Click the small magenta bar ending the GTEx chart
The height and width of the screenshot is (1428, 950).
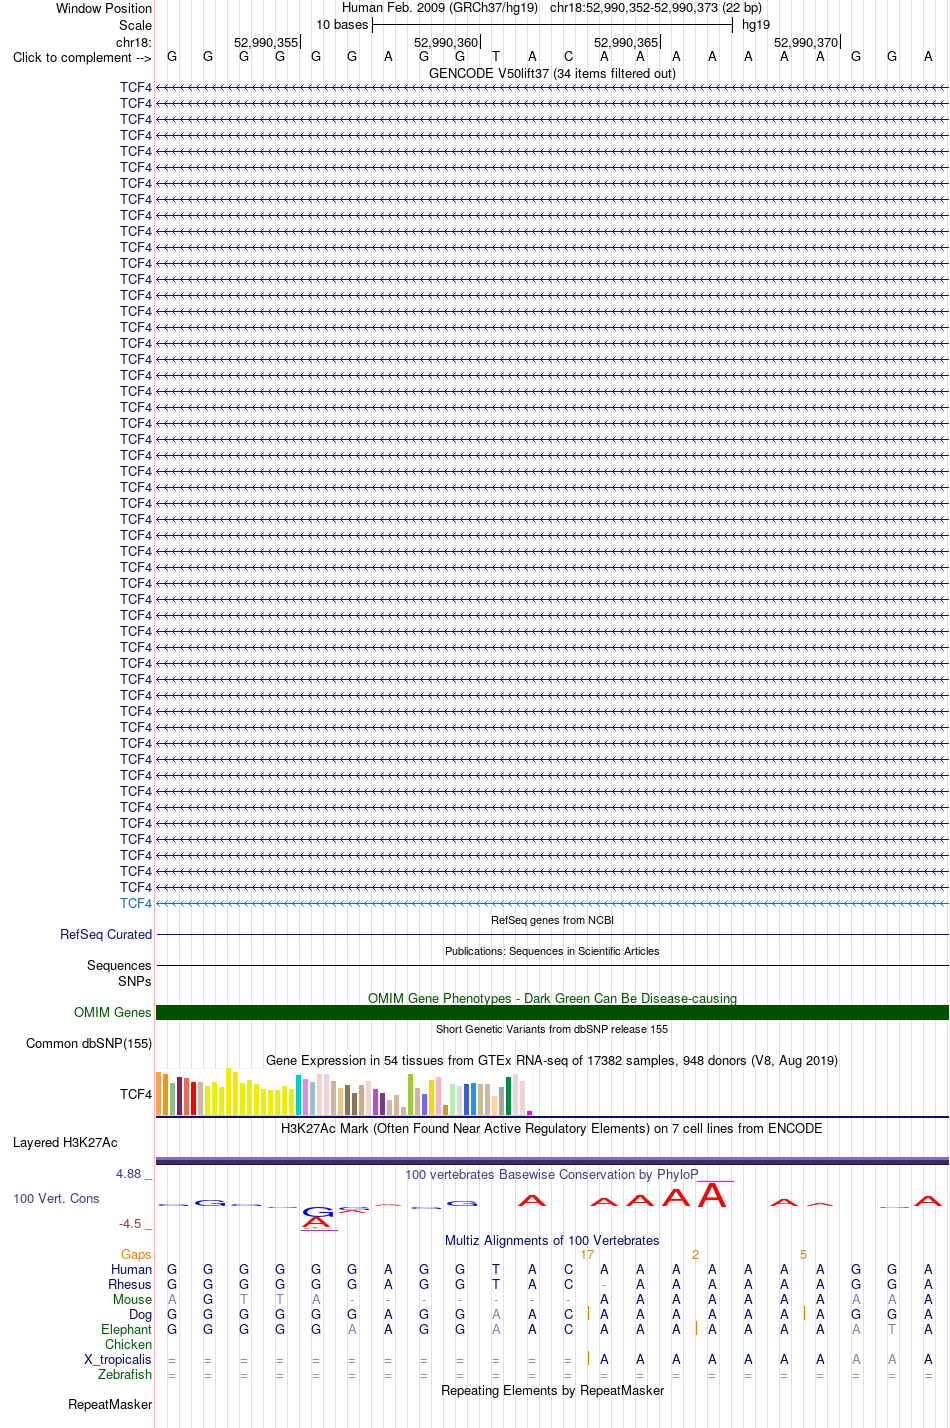[x=530, y=1113]
